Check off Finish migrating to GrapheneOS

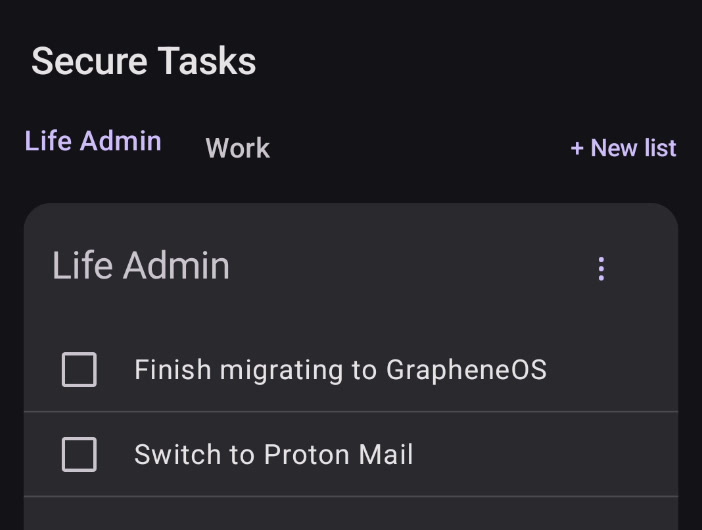tap(79, 369)
